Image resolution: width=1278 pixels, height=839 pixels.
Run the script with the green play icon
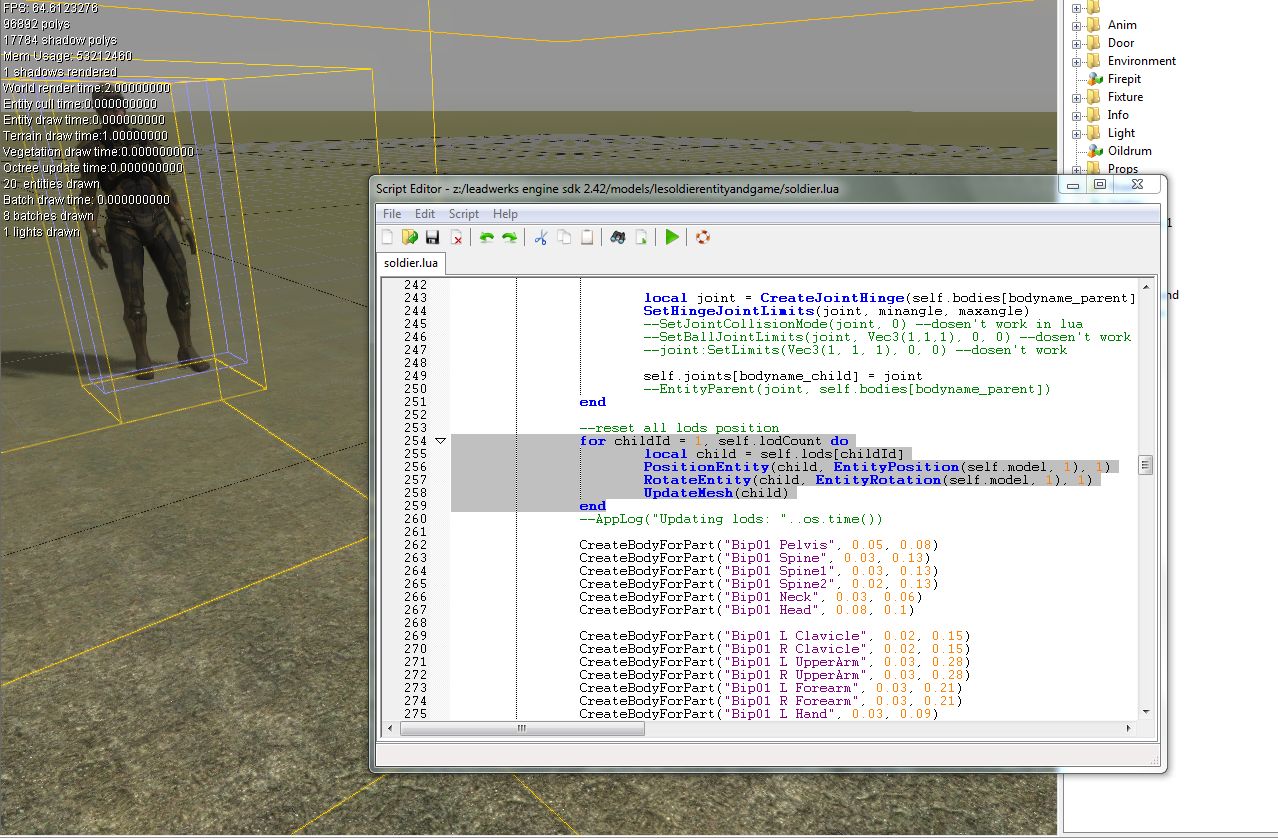pos(671,237)
